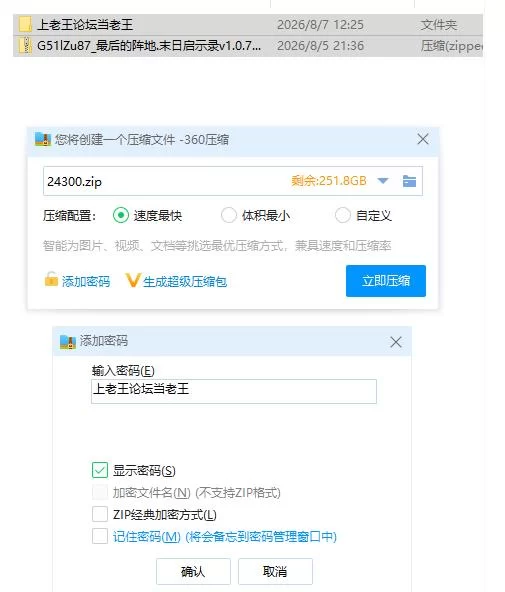
Task: Click the V icon beside 生成超级压缩包
Action: [132, 280]
